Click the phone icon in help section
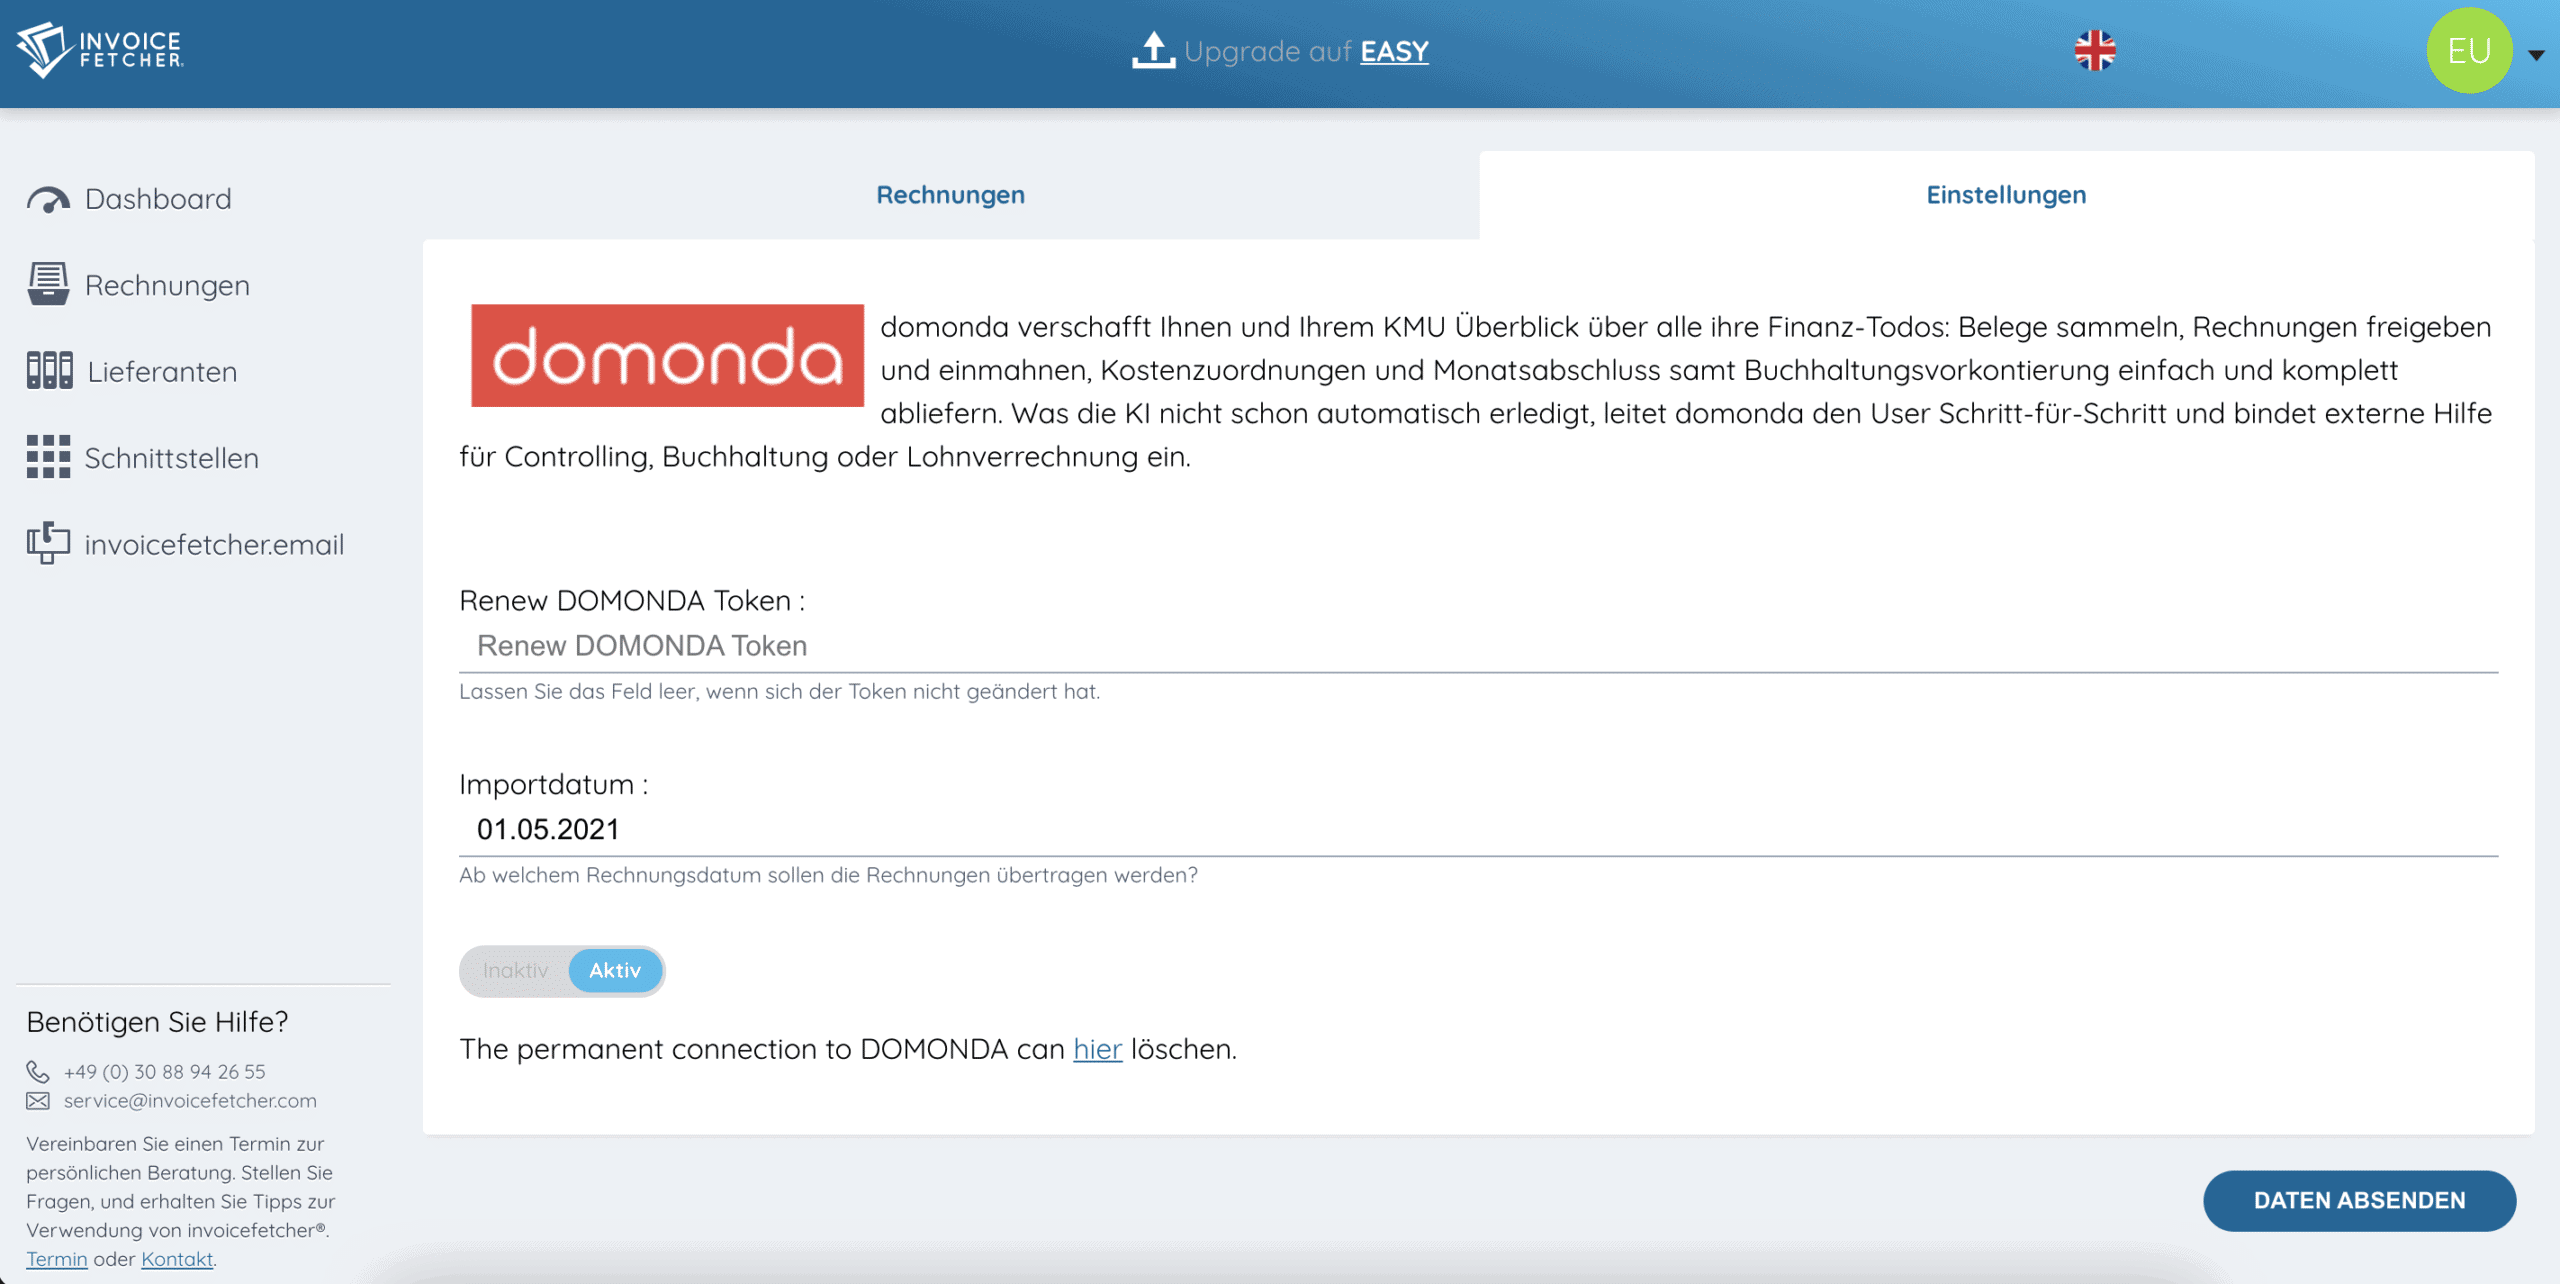Viewport: 2560px width, 1284px height. (x=38, y=1072)
